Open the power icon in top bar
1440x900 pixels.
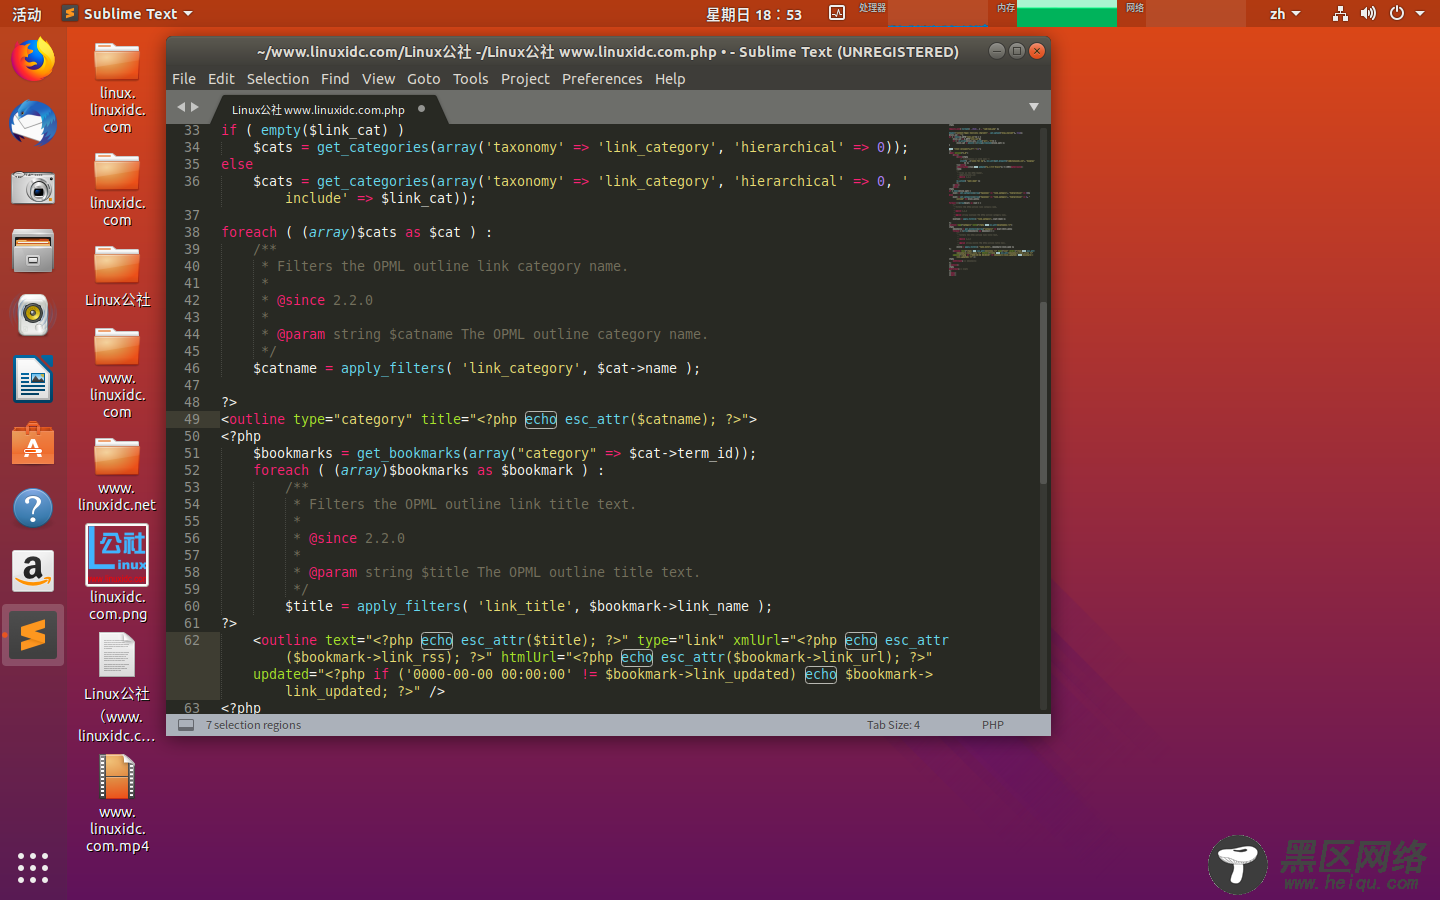pos(1397,13)
